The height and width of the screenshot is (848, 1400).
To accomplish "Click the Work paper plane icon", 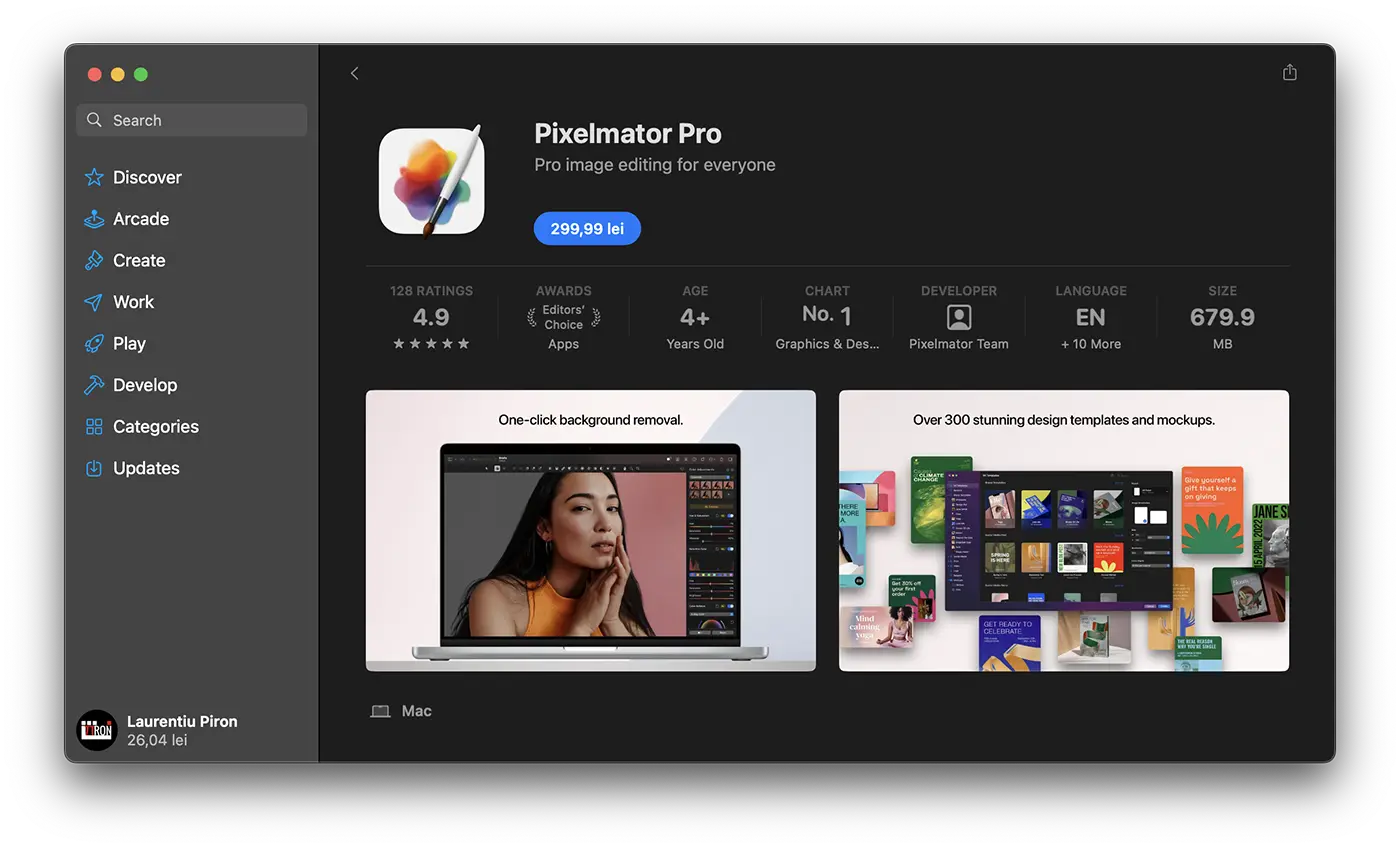I will [94, 302].
